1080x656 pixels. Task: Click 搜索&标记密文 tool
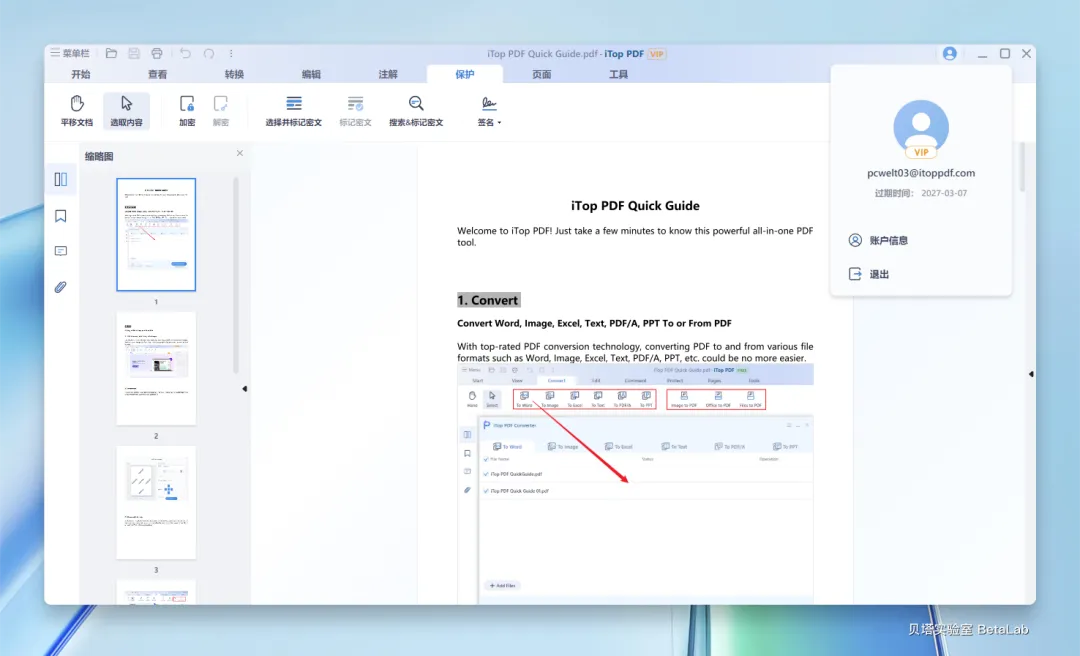[416, 111]
